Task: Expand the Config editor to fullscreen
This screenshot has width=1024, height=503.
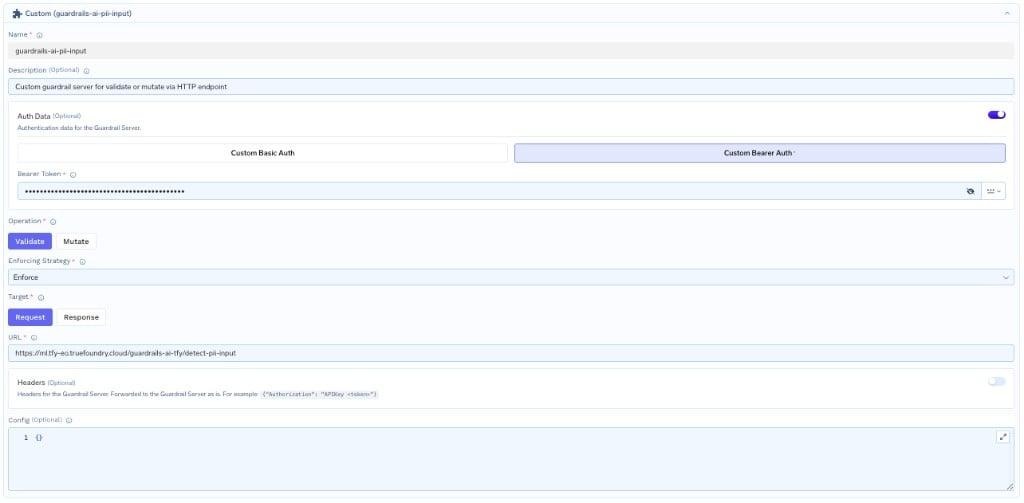Action: (1003, 437)
